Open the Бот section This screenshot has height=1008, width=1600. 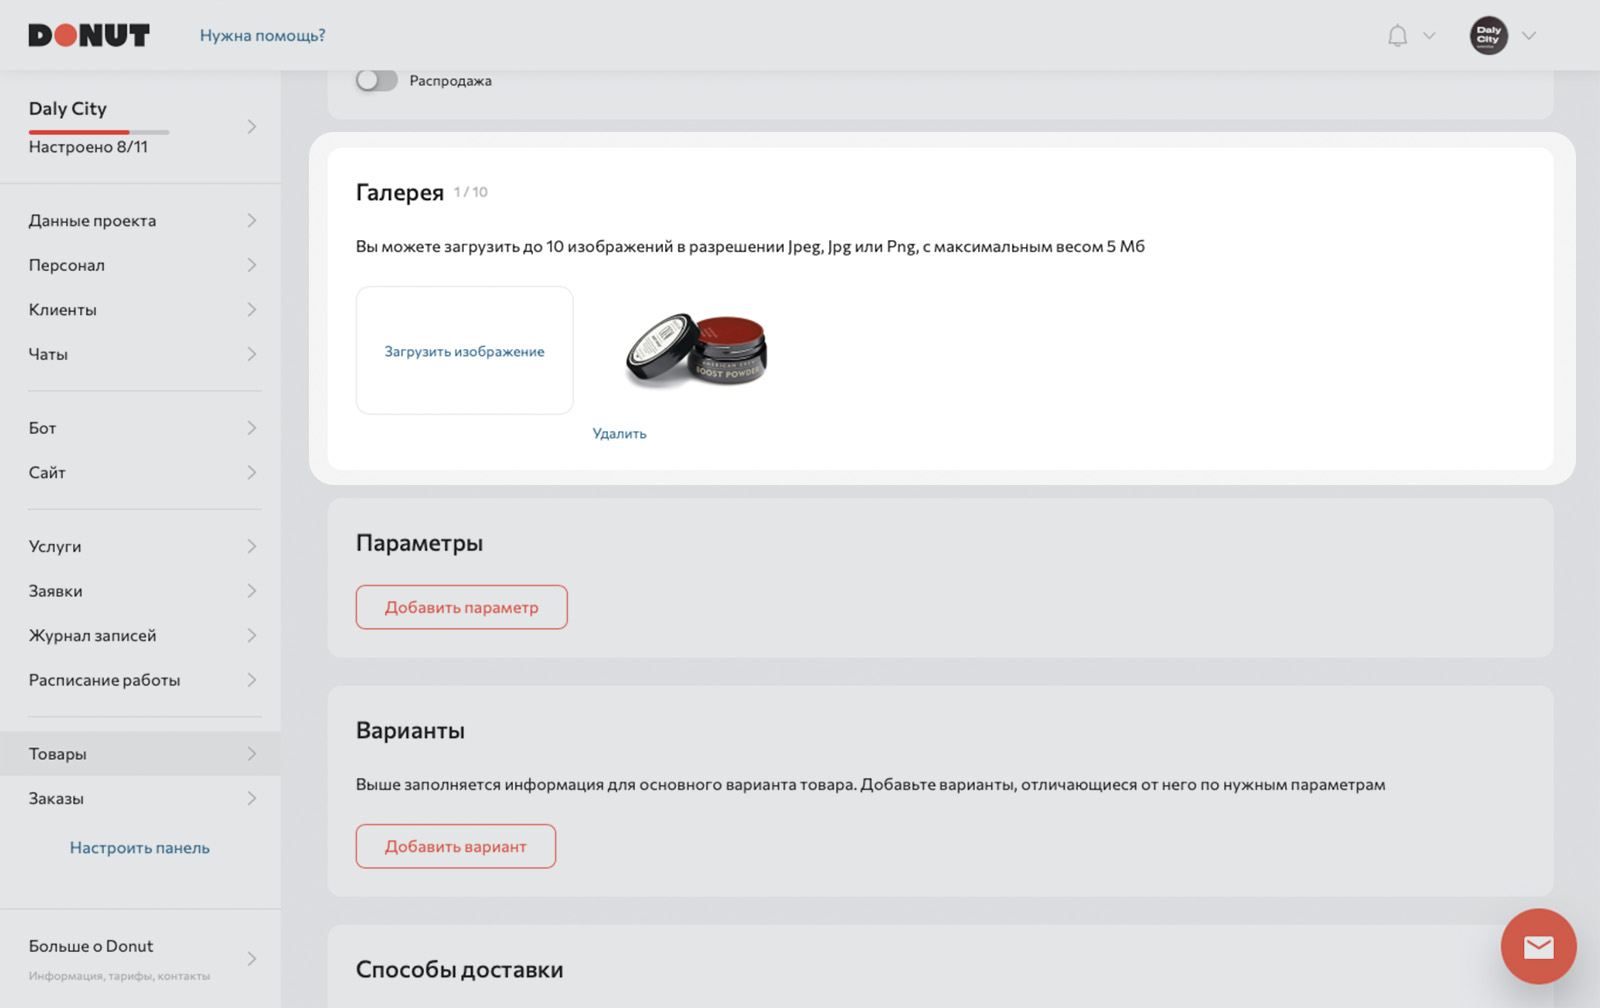140,428
